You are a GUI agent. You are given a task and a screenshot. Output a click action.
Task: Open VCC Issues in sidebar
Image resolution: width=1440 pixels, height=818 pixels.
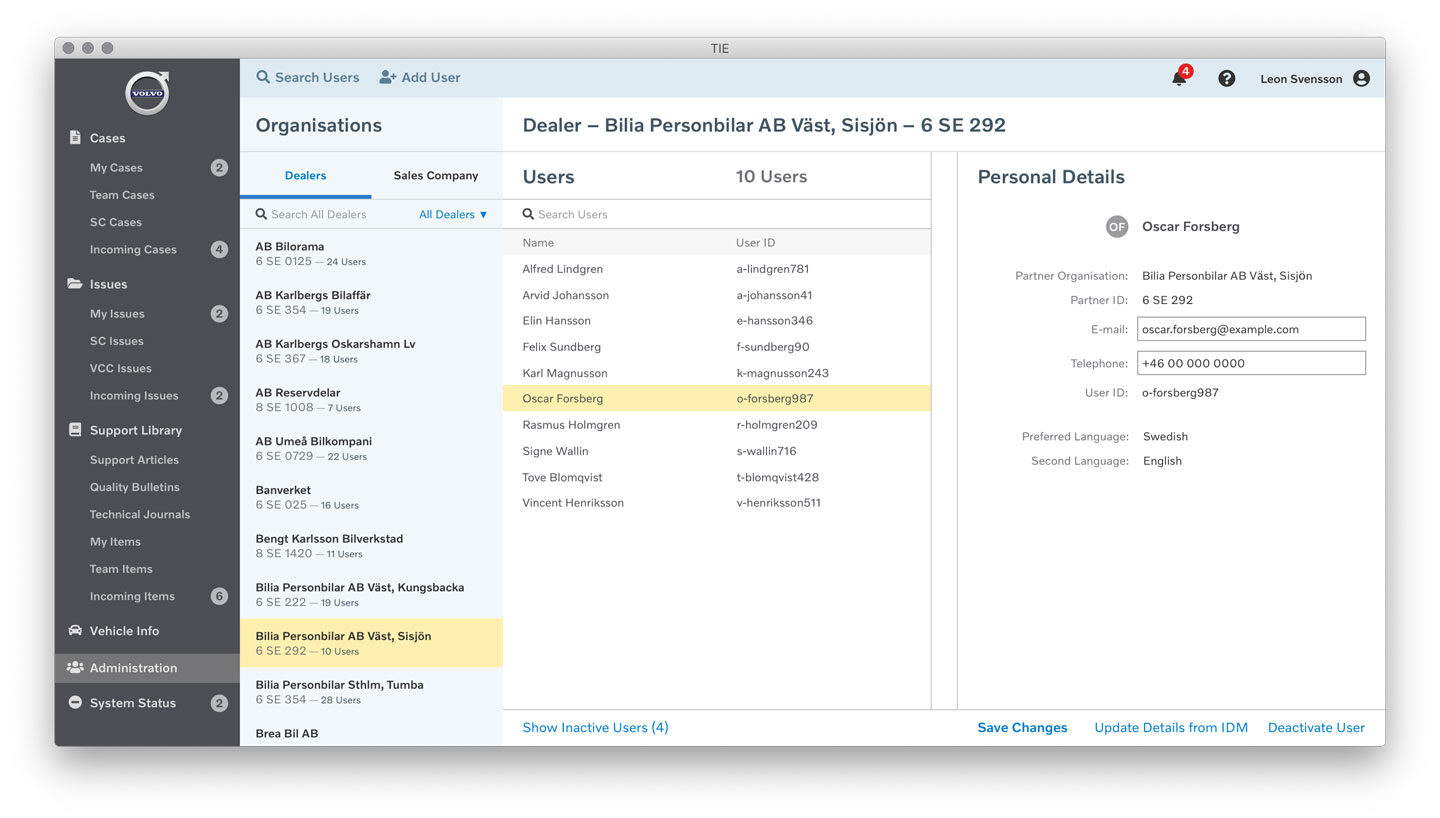click(121, 368)
